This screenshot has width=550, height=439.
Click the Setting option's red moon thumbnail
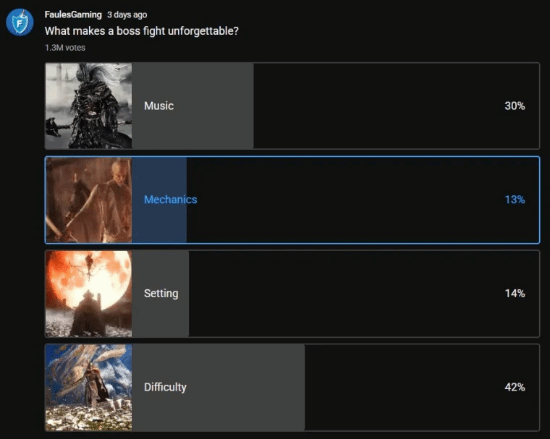[89, 293]
